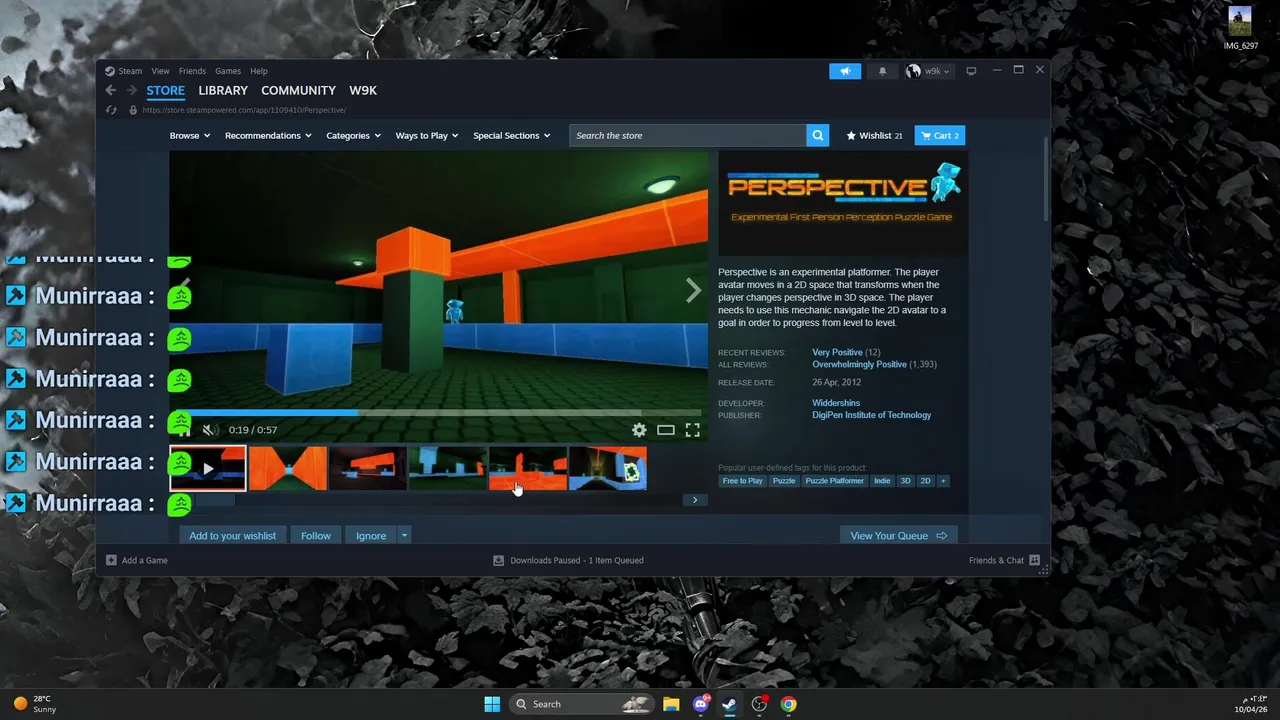Open Google Chrome from the taskbar
Image resolution: width=1280 pixels, height=720 pixels.
click(789, 704)
